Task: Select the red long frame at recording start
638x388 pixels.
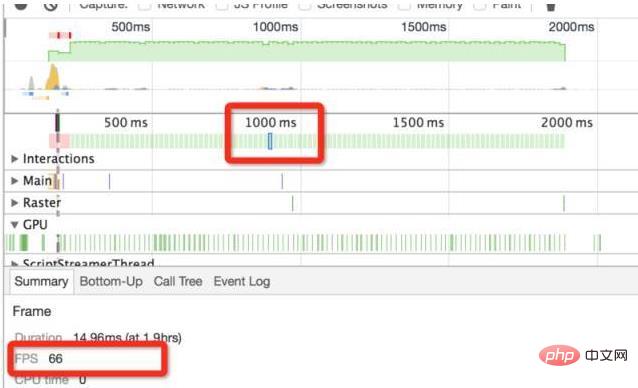Action: coord(59,141)
